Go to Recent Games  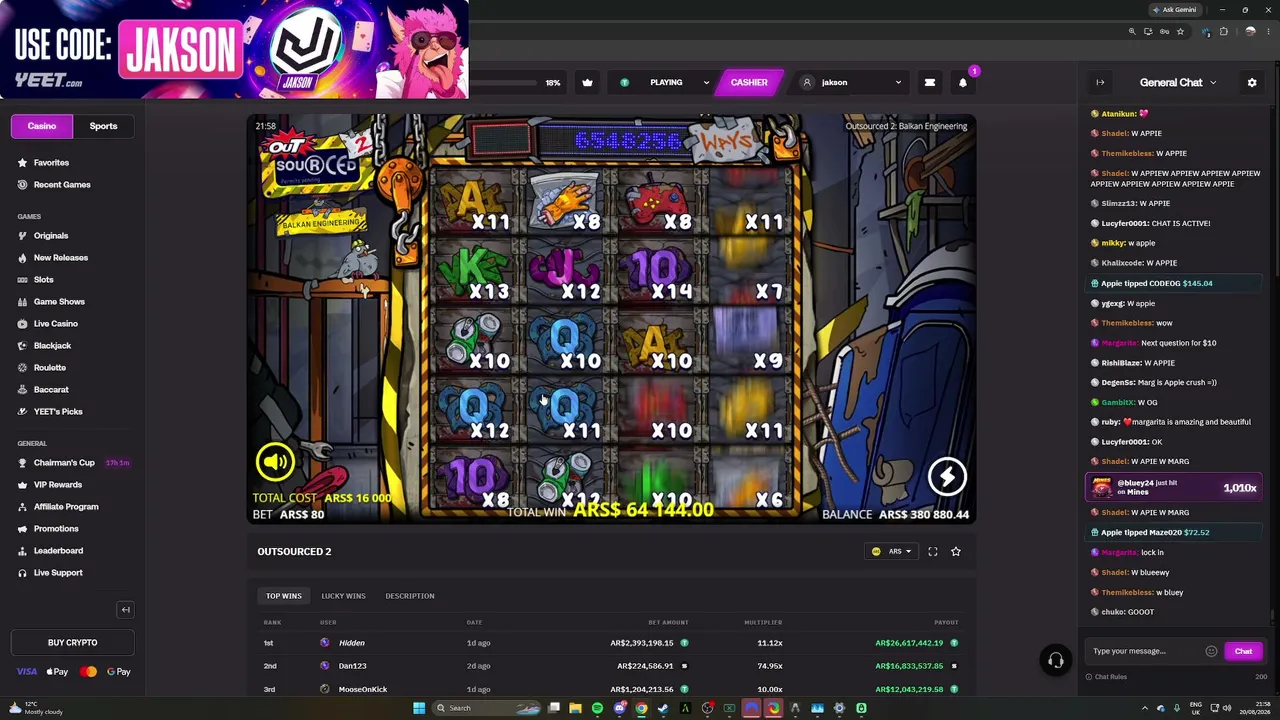point(62,185)
